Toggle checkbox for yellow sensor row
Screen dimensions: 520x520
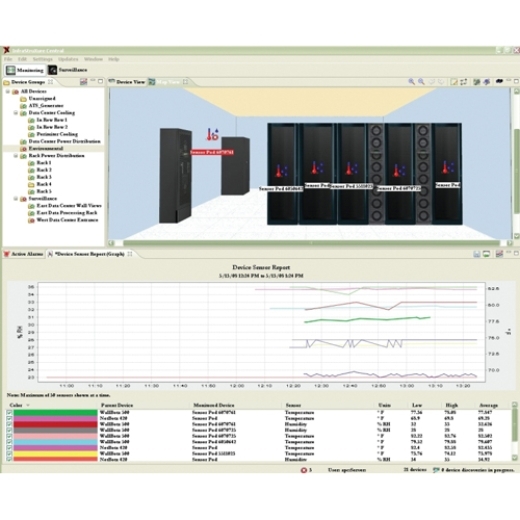point(9,453)
